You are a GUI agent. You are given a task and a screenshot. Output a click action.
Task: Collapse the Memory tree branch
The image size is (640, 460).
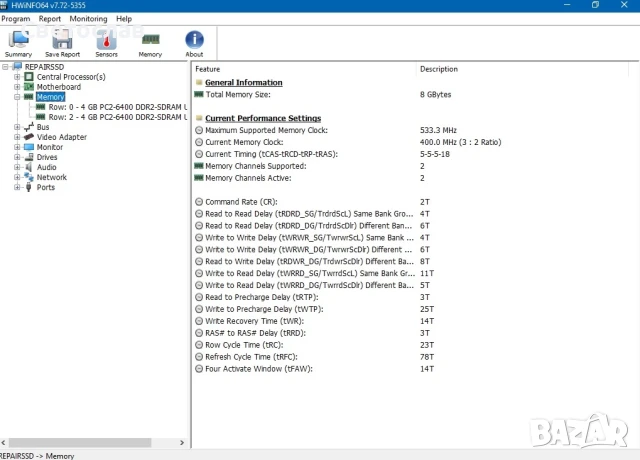tap(17, 97)
